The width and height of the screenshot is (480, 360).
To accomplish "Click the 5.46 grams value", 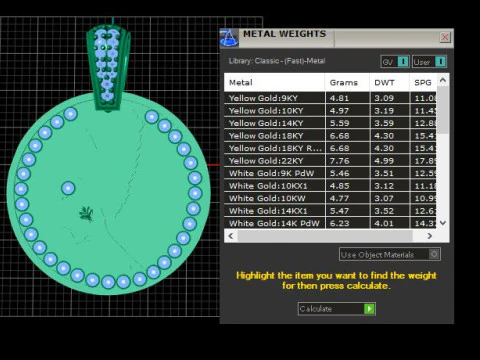I will (339, 173).
